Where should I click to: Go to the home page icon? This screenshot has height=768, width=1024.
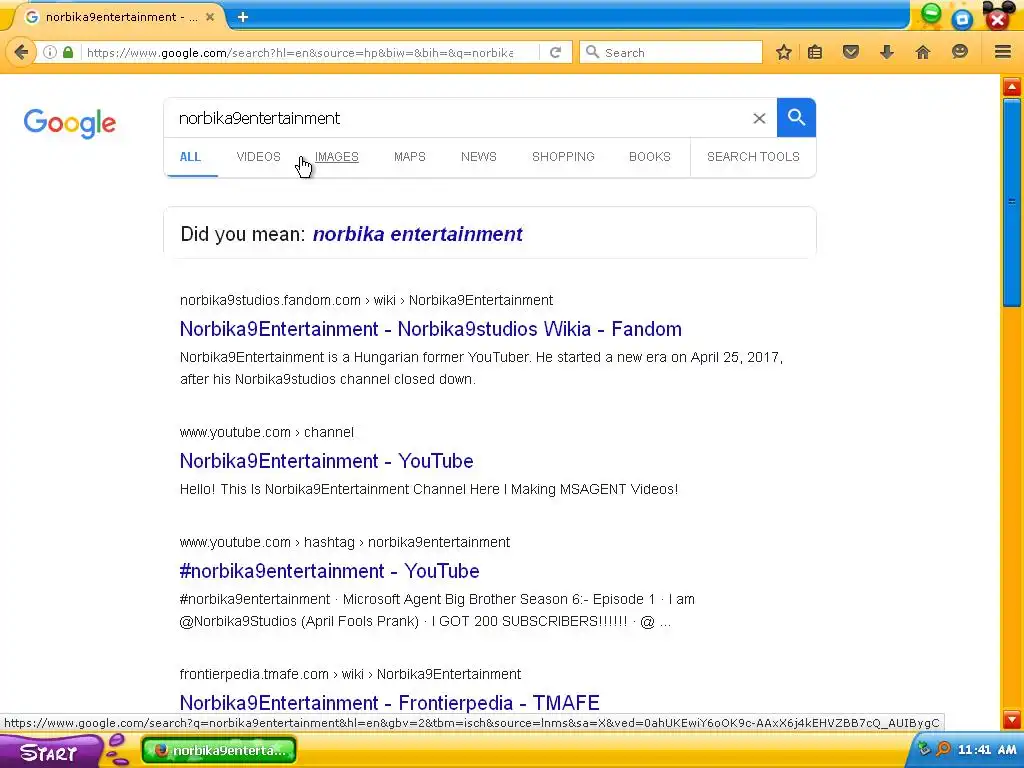(x=922, y=52)
